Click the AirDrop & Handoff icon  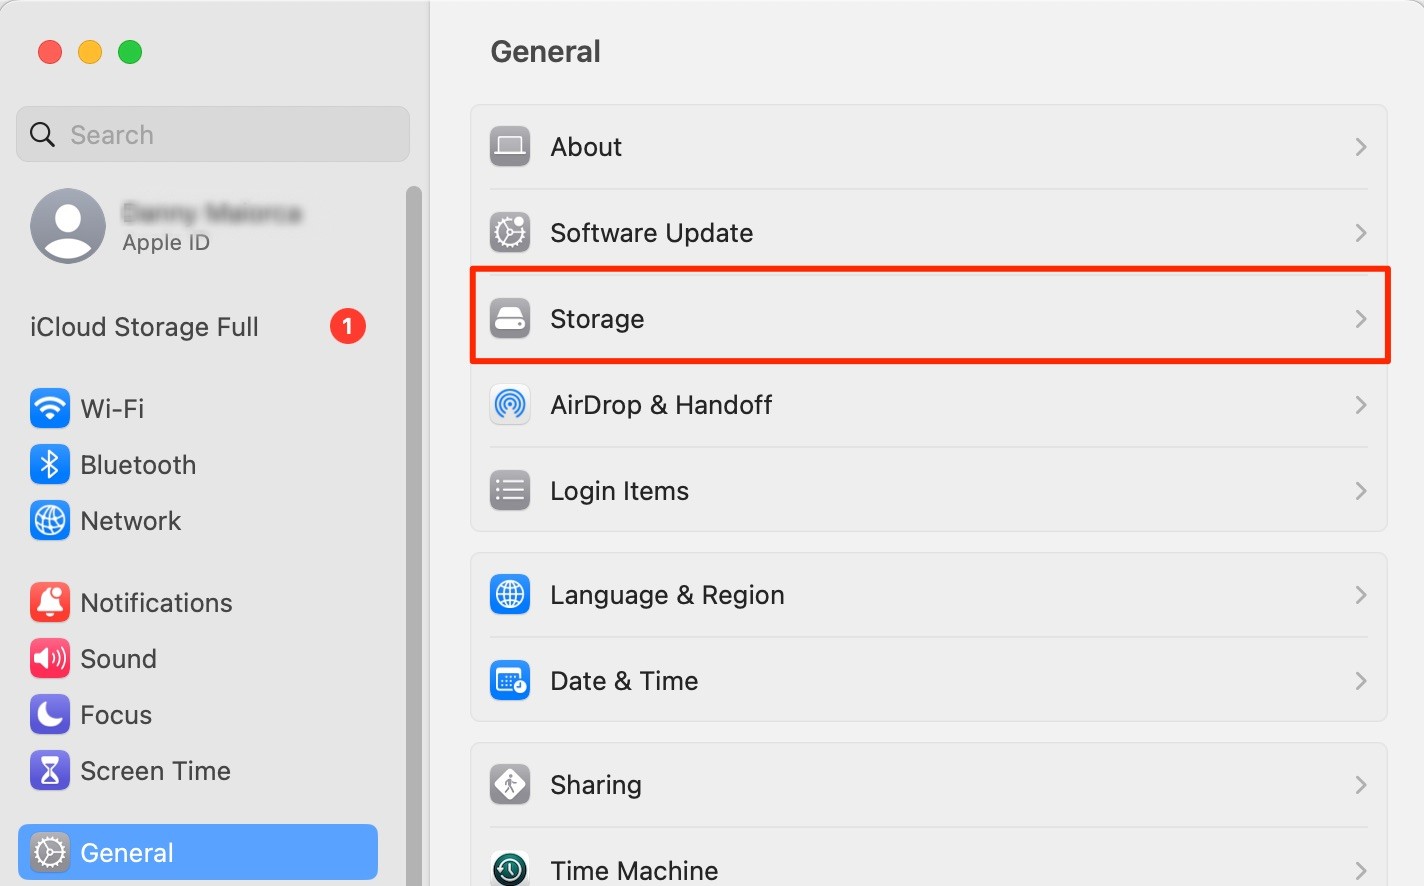[510, 405]
